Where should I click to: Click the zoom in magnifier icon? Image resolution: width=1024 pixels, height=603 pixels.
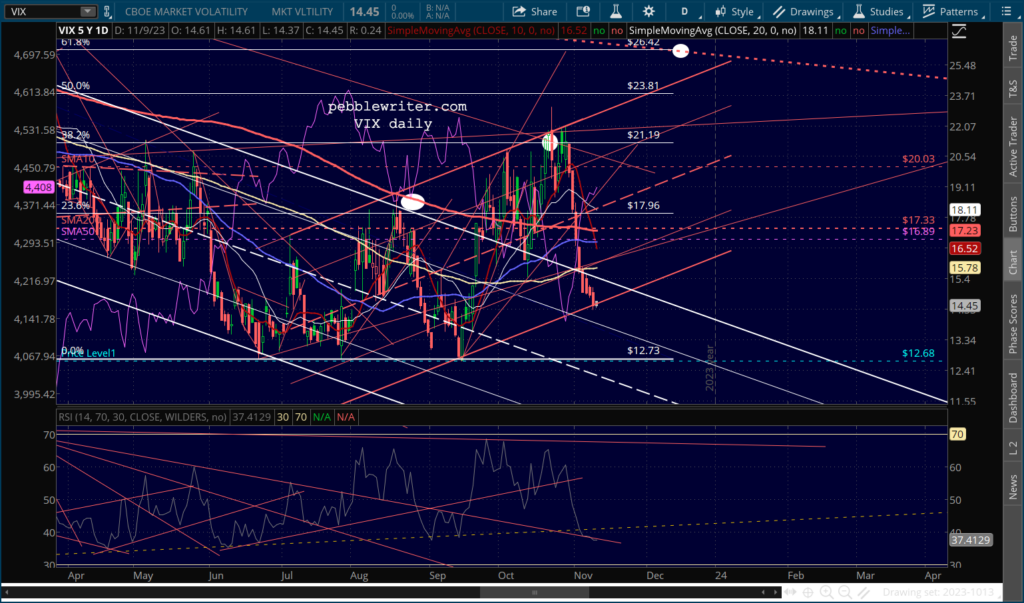pos(826,593)
